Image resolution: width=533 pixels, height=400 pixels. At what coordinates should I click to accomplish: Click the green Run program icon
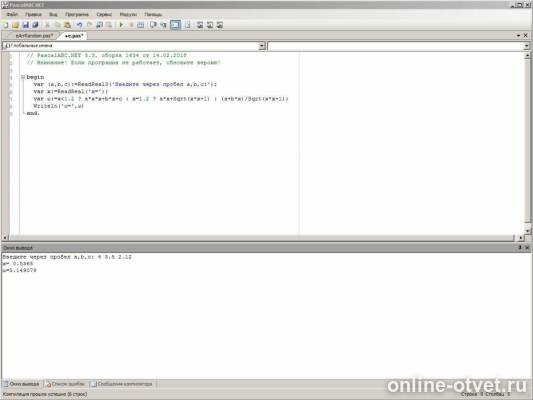(x=121, y=25)
